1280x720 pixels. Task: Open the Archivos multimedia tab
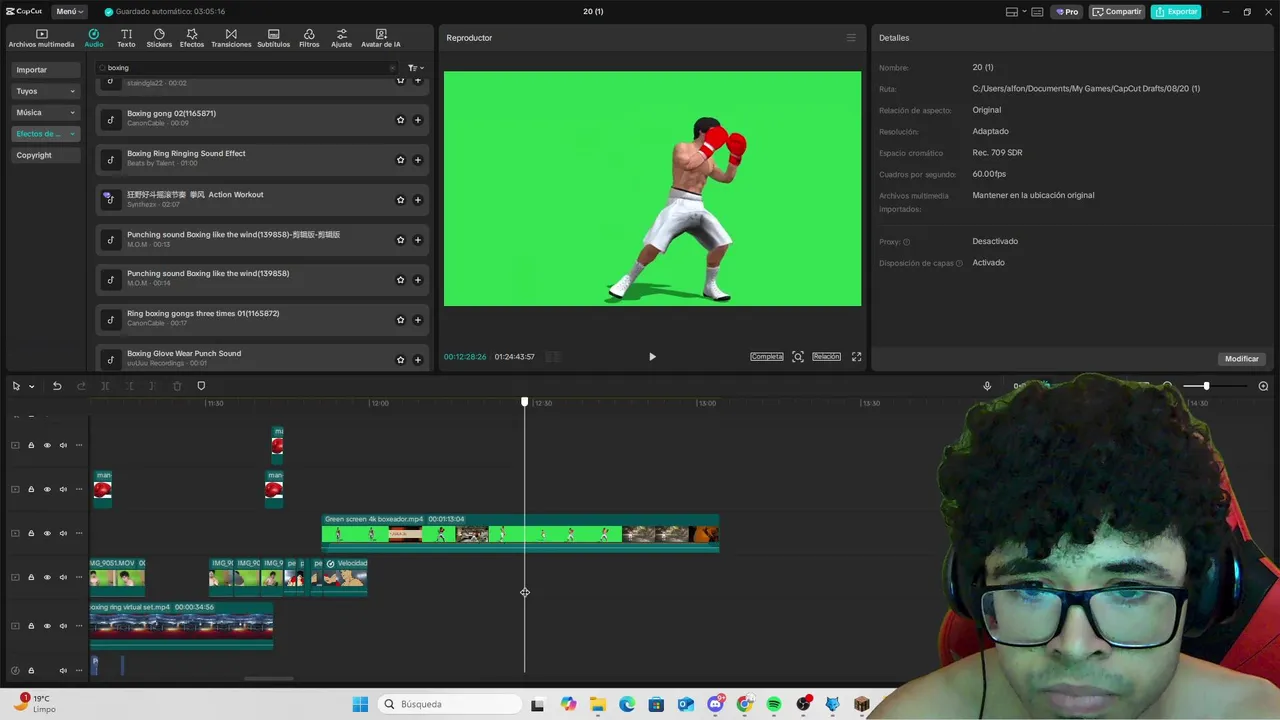pos(41,38)
